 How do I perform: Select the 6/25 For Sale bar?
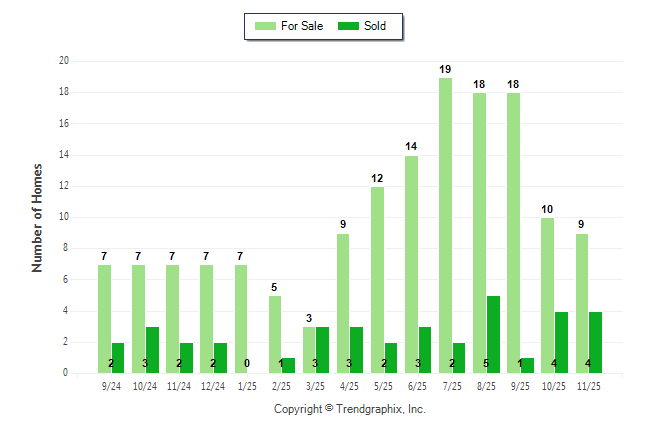point(411,264)
